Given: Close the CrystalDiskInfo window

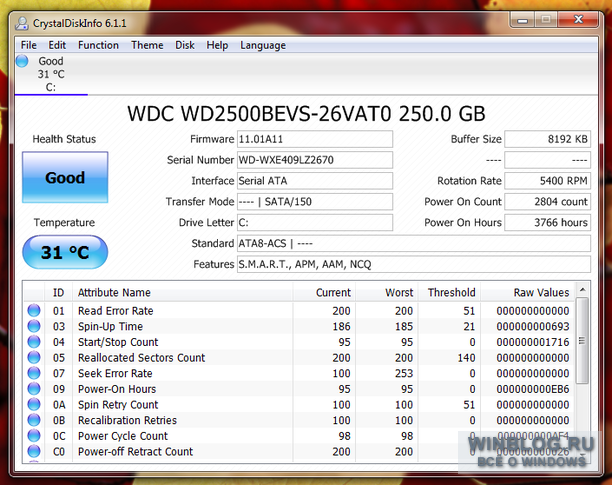Looking at the screenshot, I should pyautogui.click(x=578, y=20).
